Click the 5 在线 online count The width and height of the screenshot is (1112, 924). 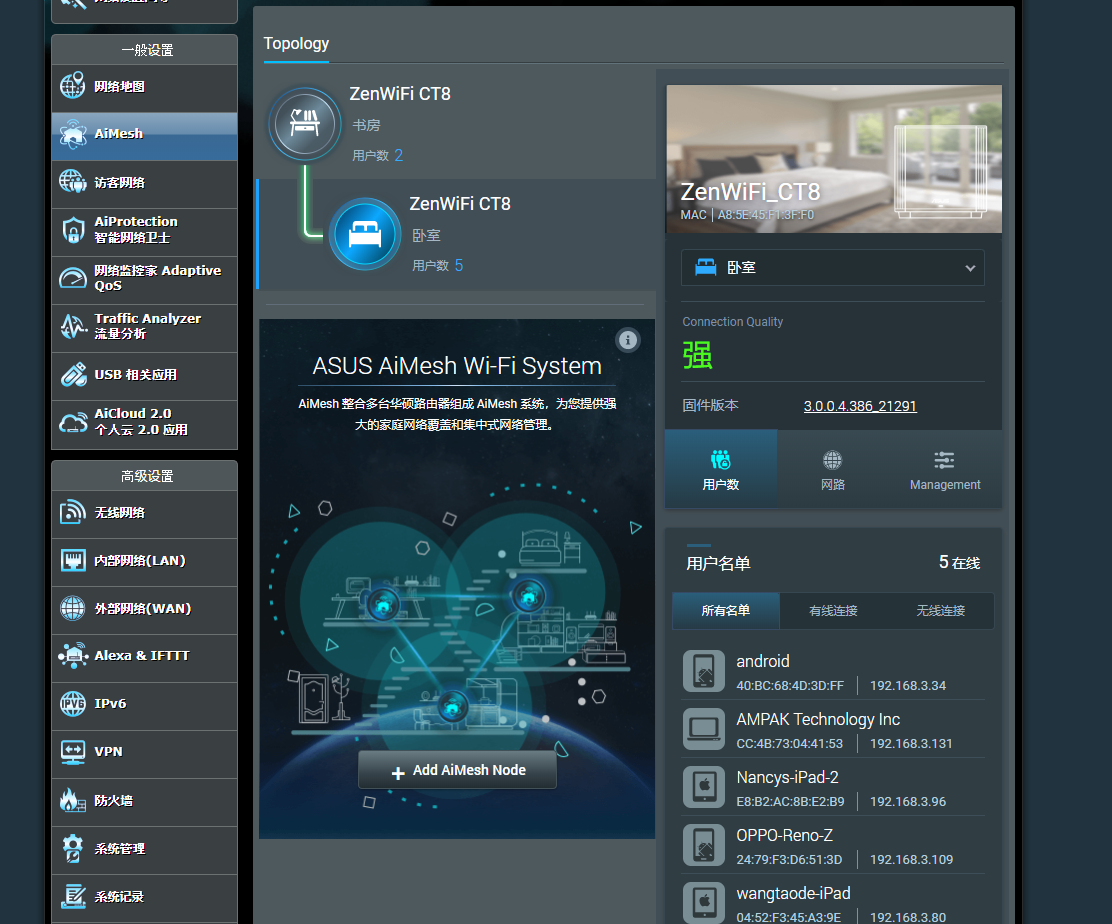tap(960, 562)
